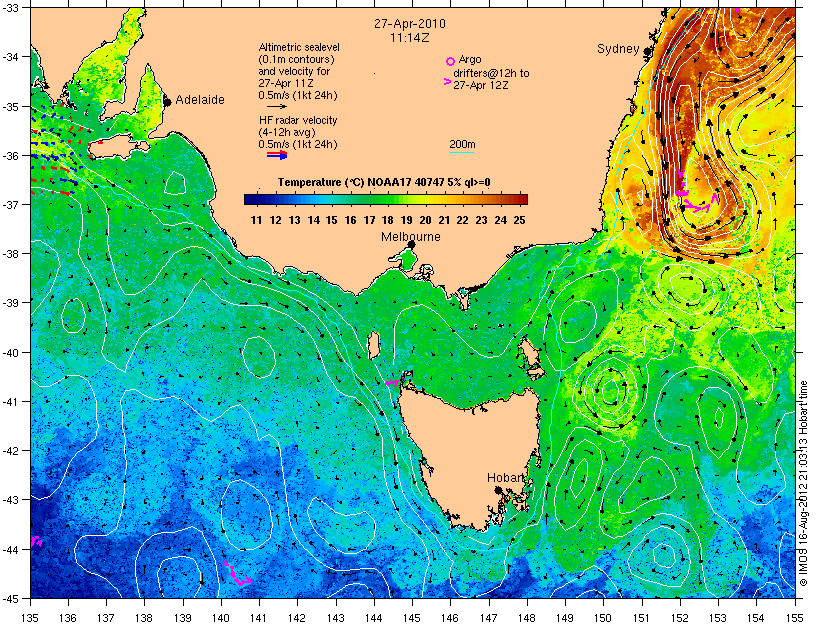
Task: Click the magenta Argo circle legend symbol
Action: pos(450,61)
